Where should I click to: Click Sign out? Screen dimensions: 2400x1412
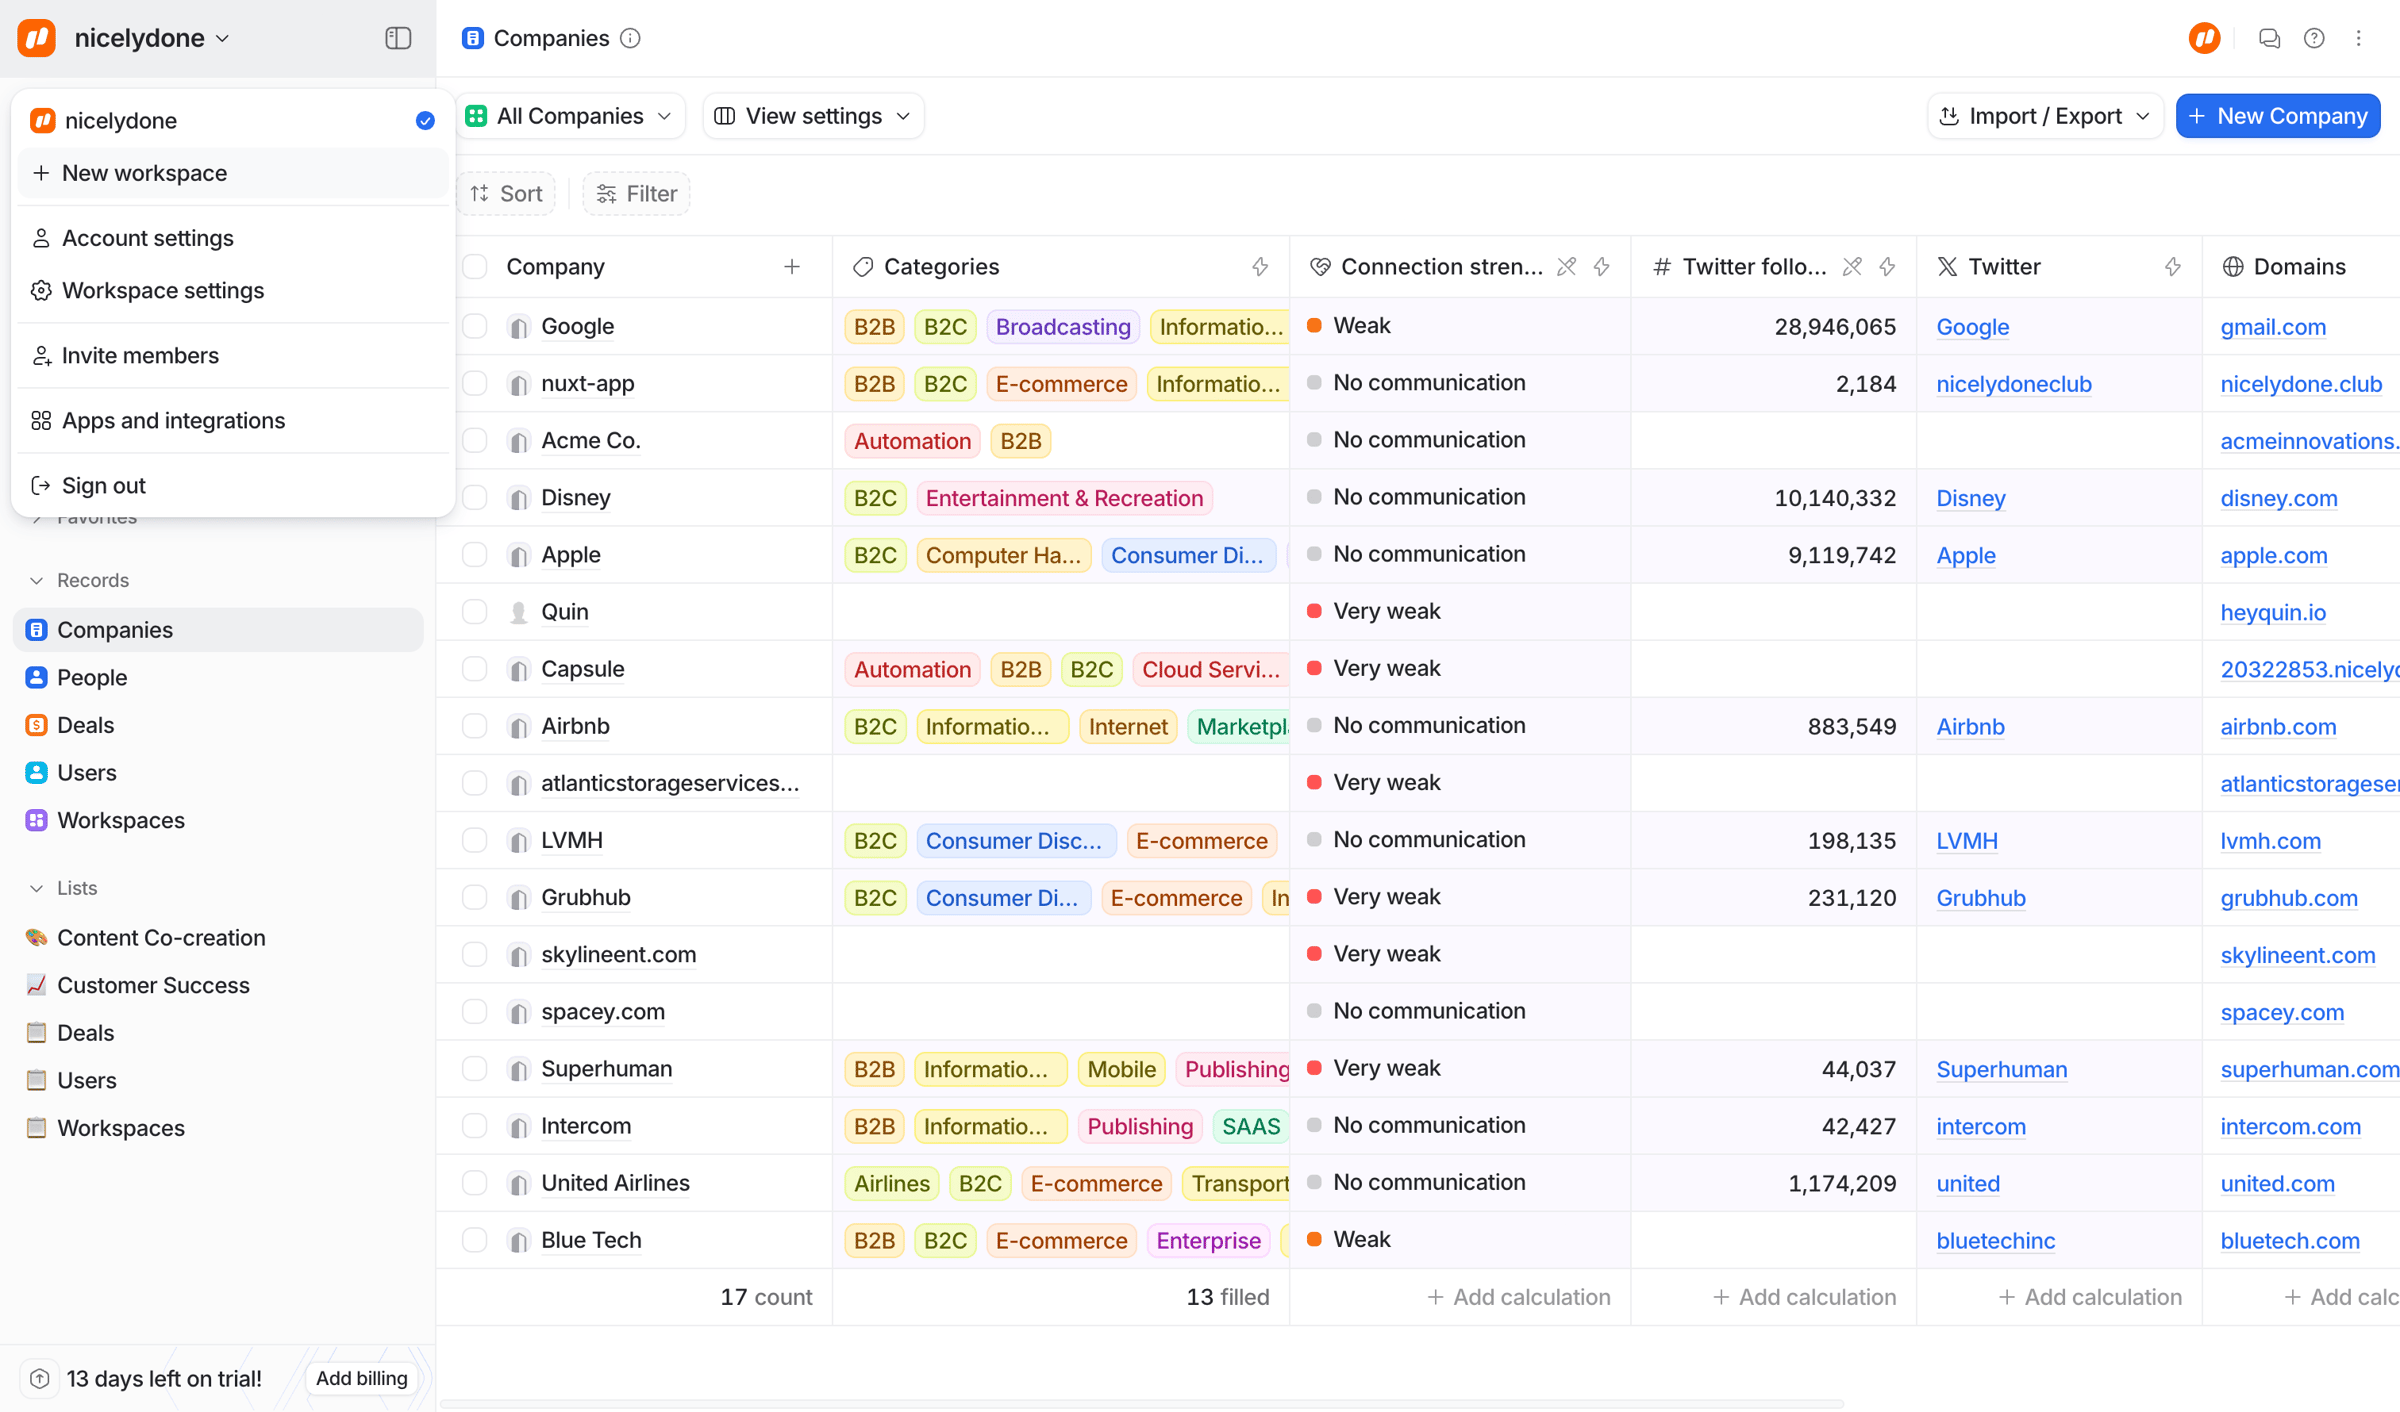[232, 486]
